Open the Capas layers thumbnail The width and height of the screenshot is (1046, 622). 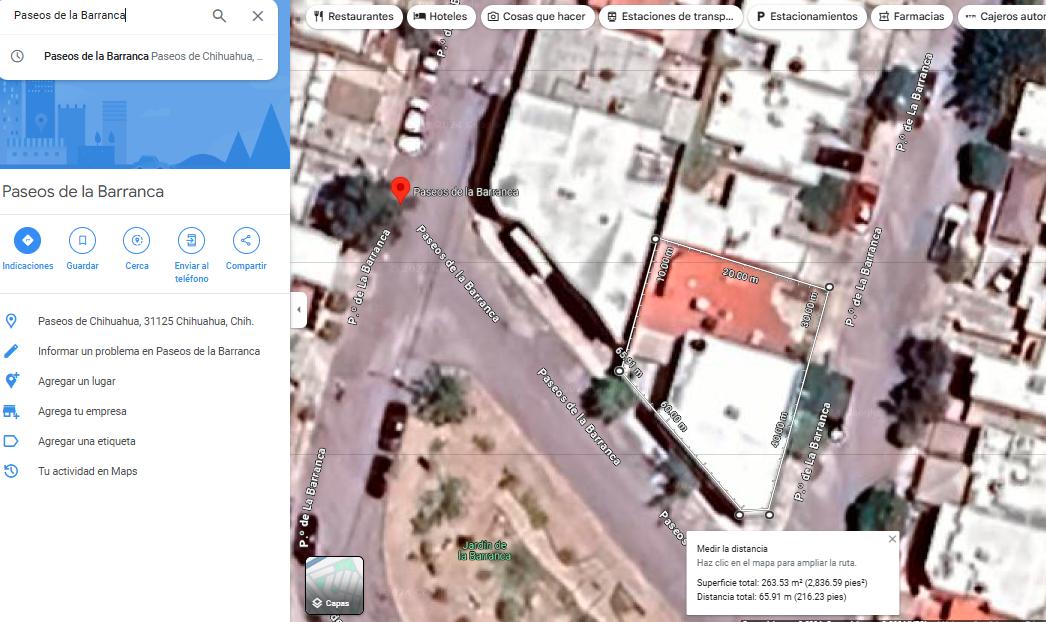334,585
